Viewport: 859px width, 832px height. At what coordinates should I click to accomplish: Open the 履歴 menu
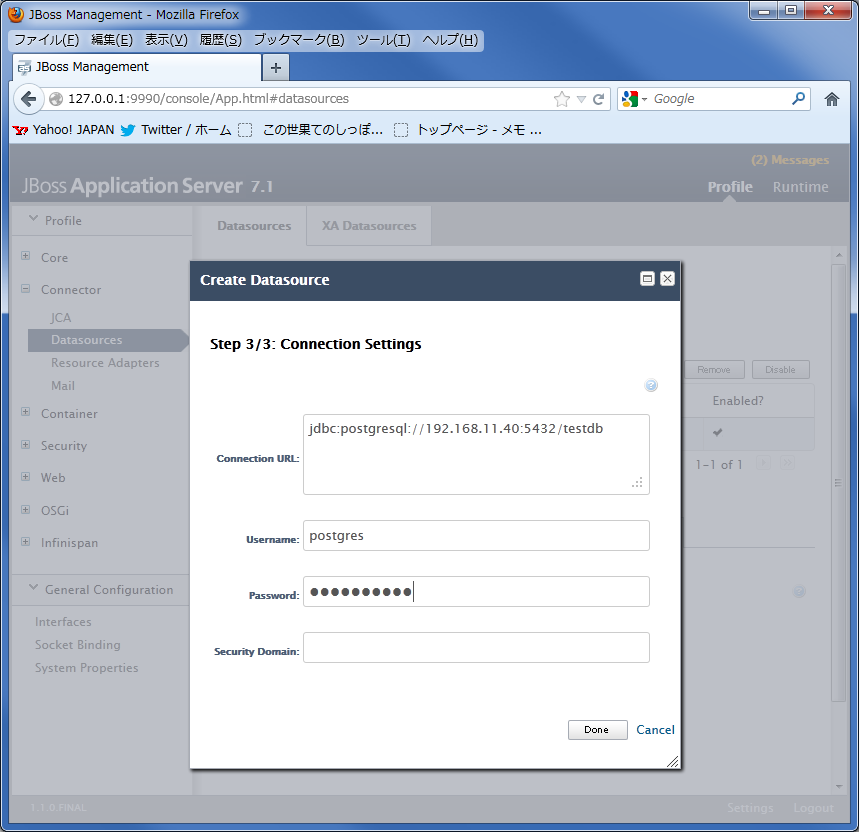click(x=220, y=40)
